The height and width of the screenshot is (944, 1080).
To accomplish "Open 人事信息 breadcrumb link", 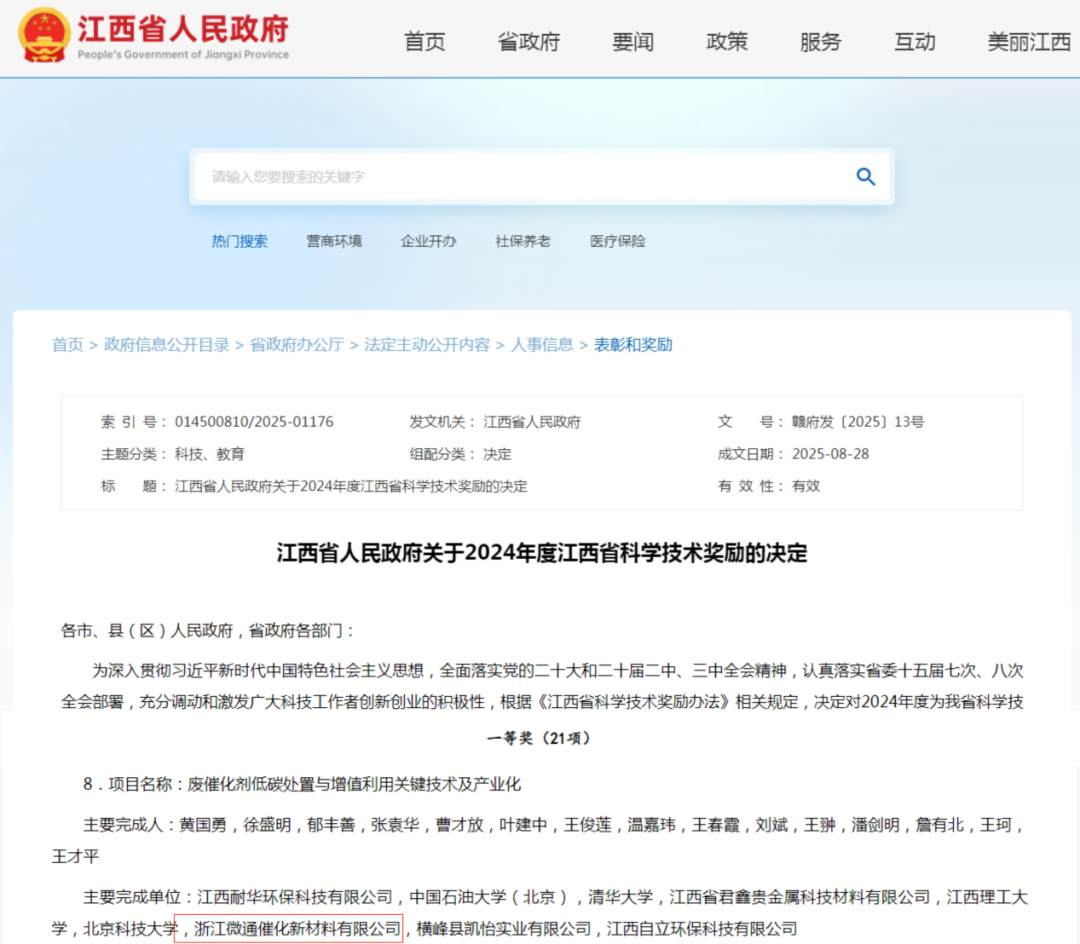I will (541, 344).
